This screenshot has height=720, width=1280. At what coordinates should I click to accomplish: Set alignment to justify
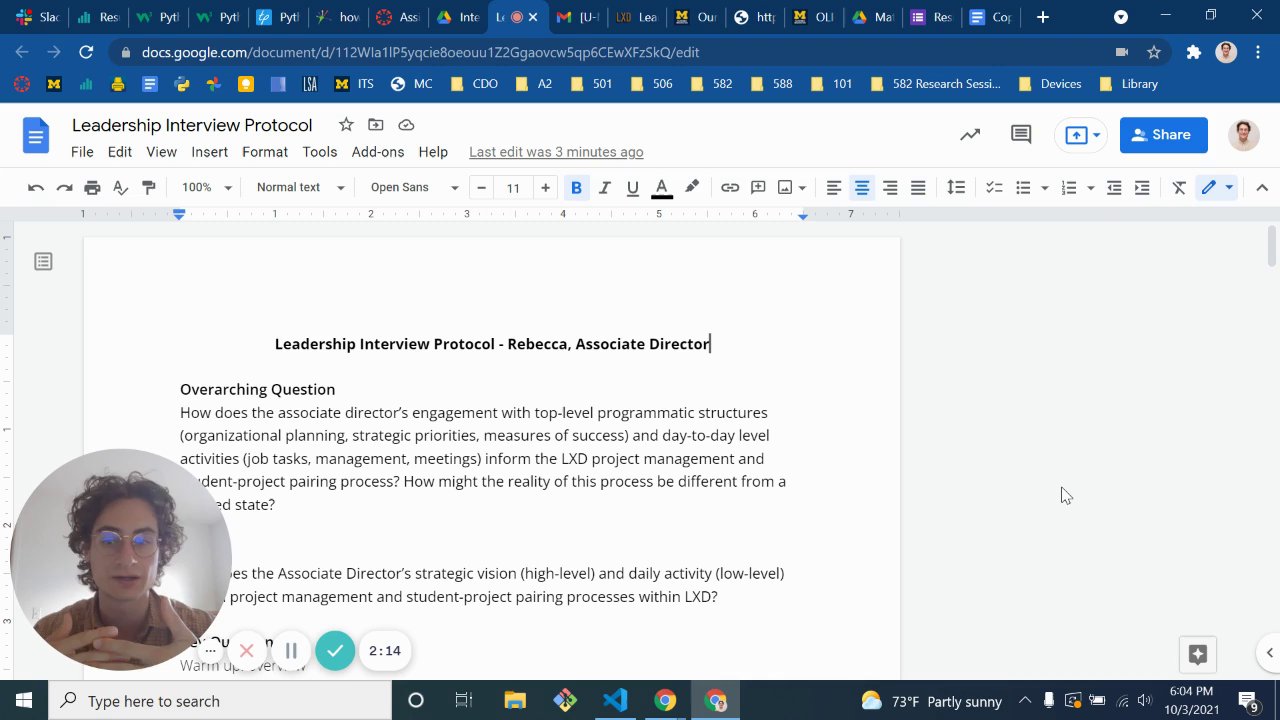pyautogui.click(x=918, y=187)
